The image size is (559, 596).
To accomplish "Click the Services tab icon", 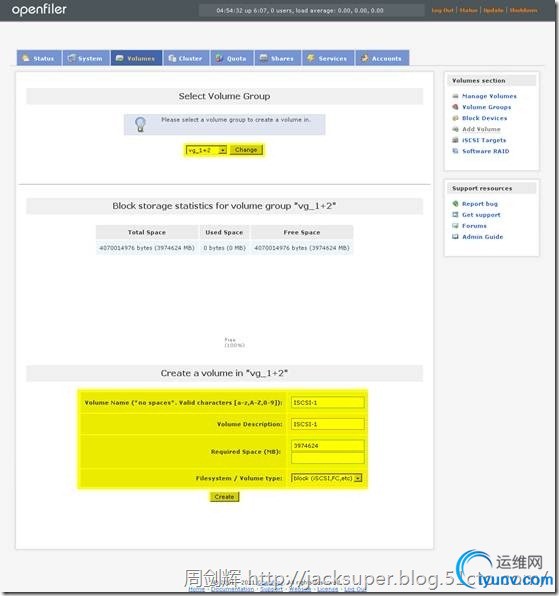I will click(x=311, y=58).
